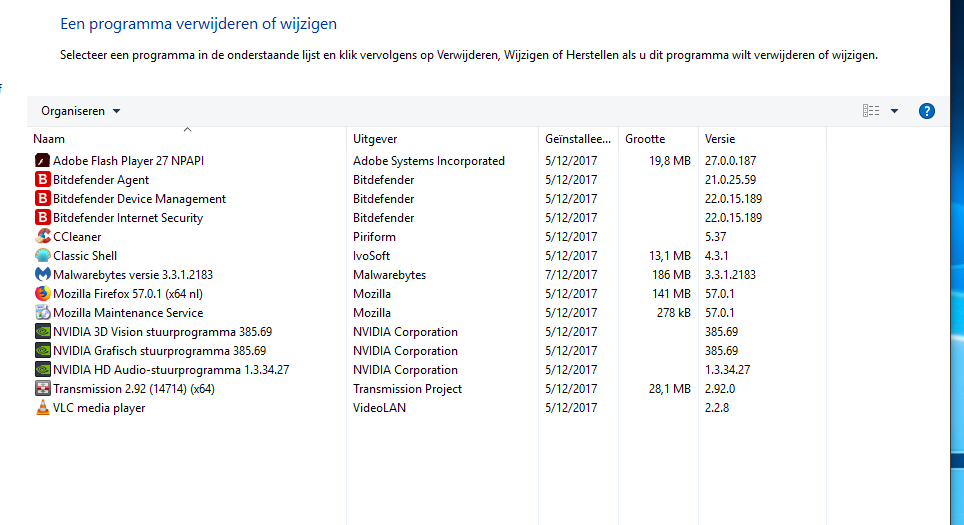Select Transmission 2.92 (14714) (x64)
This screenshot has width=964, height=525.
point(134,390)
